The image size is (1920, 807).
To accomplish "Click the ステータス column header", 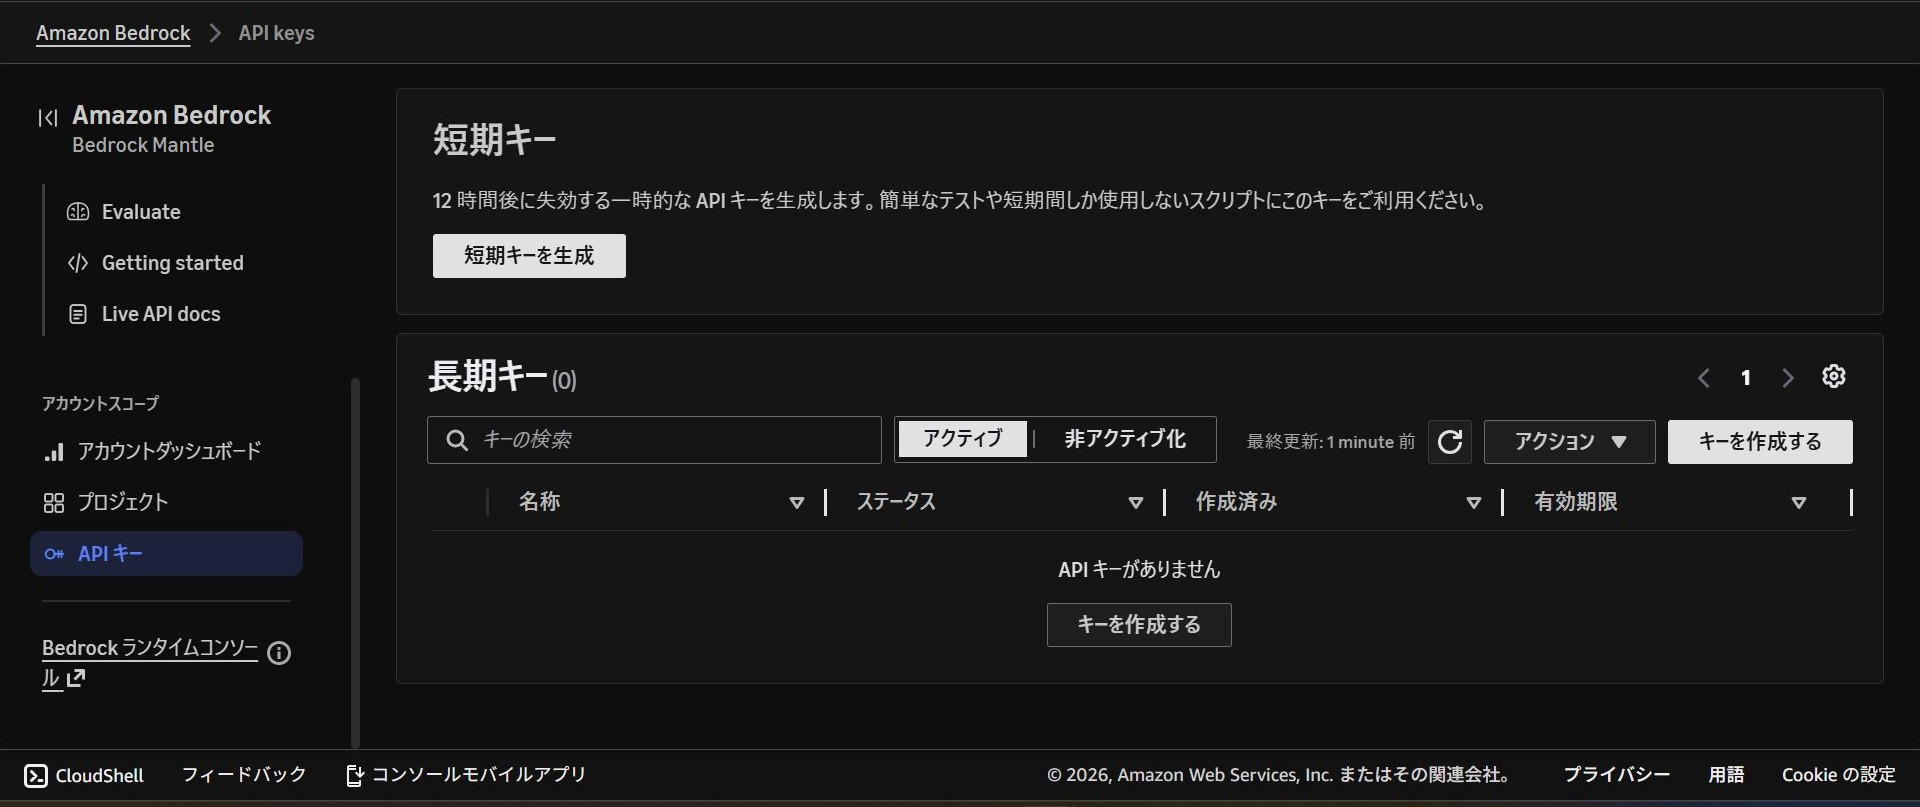I will pyautogui.click(x=896, y=502).
